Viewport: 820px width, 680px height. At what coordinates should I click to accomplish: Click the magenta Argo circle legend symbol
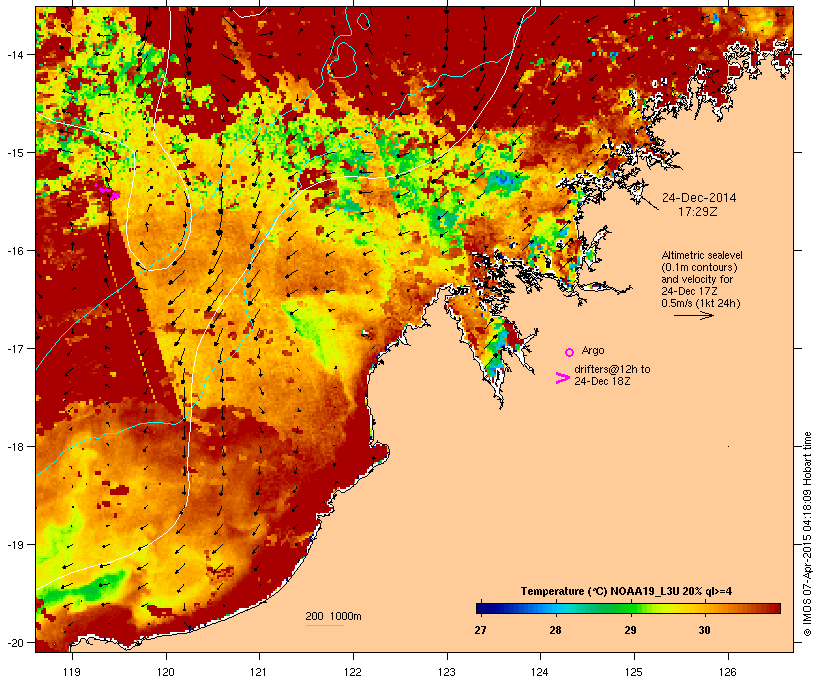point(570,352)
